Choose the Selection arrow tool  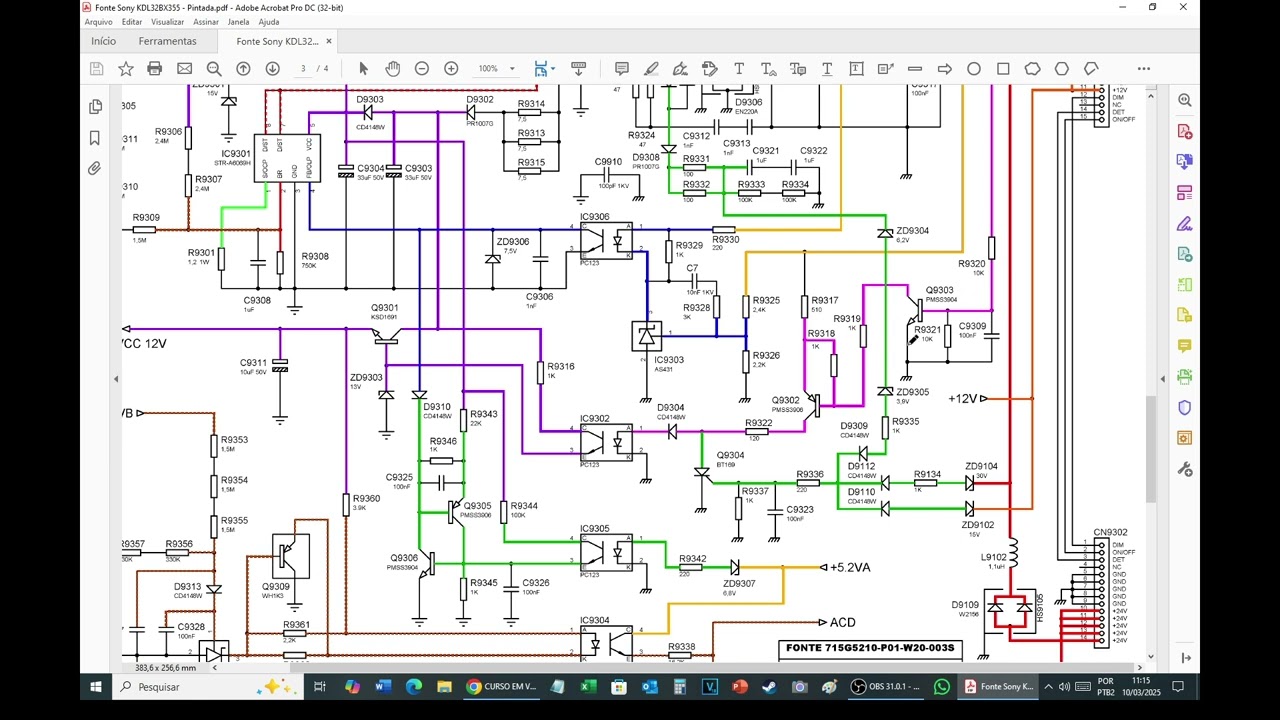(363, 69)
